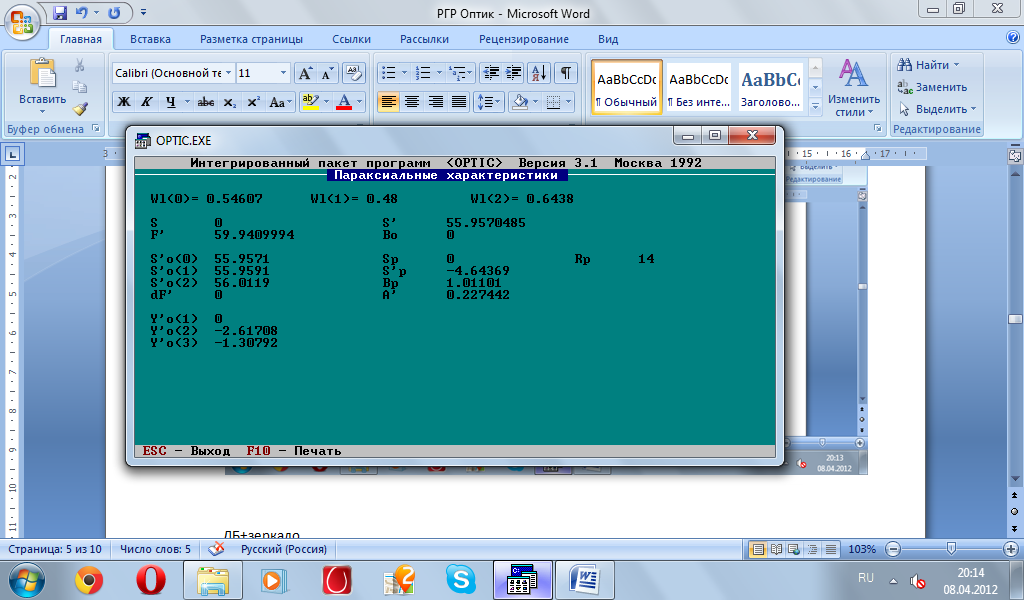1024x600 pixels.
Task: Open Word Help with the question mark icon
Action: pos(1013,38)
